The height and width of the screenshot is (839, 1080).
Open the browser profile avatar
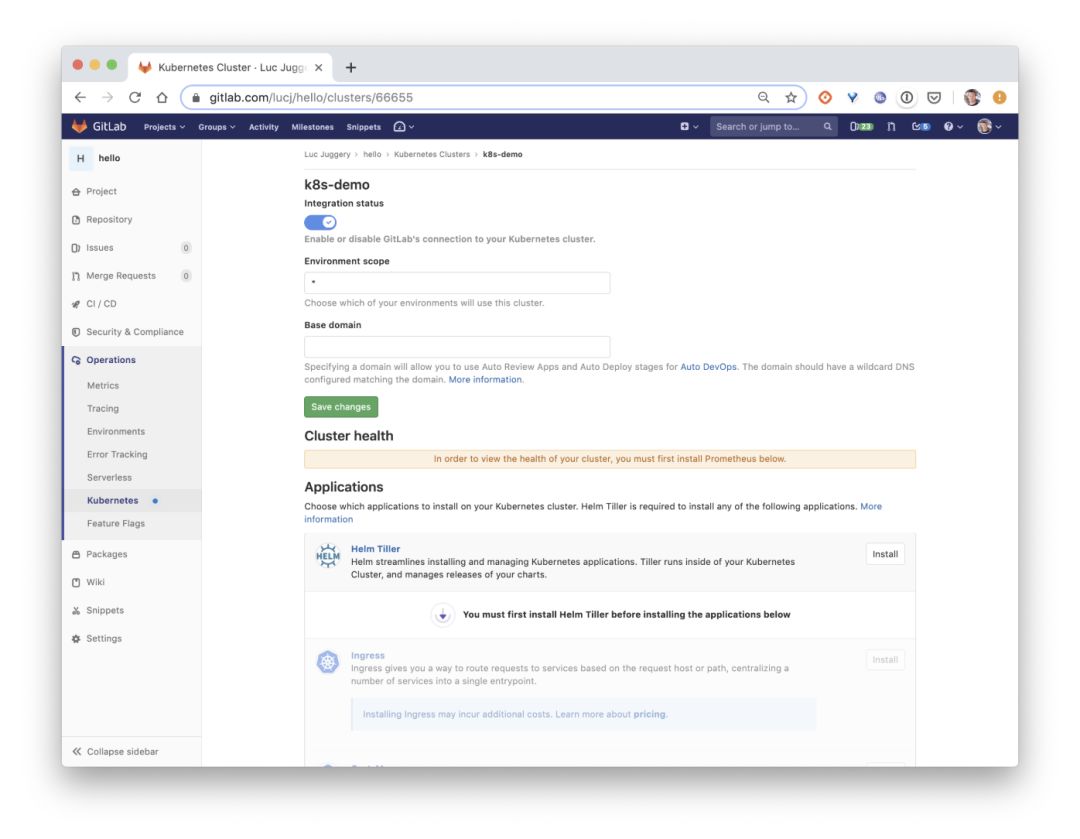972,97
